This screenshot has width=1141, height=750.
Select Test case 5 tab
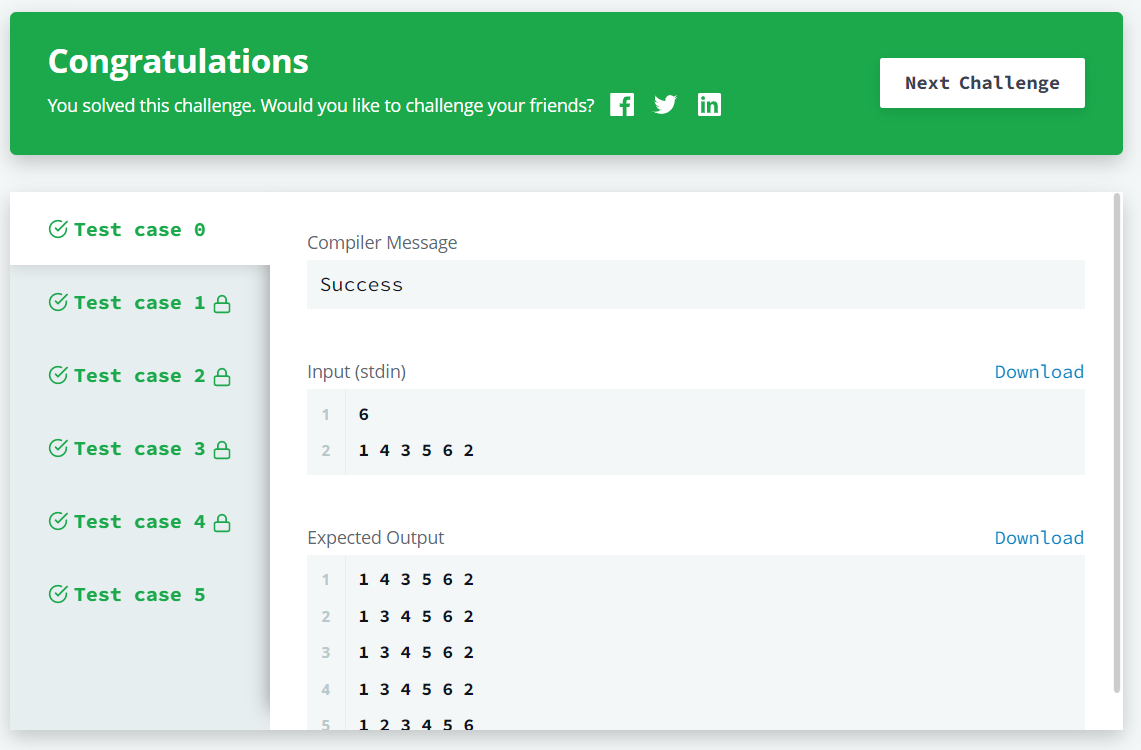(x=140, y=594)
